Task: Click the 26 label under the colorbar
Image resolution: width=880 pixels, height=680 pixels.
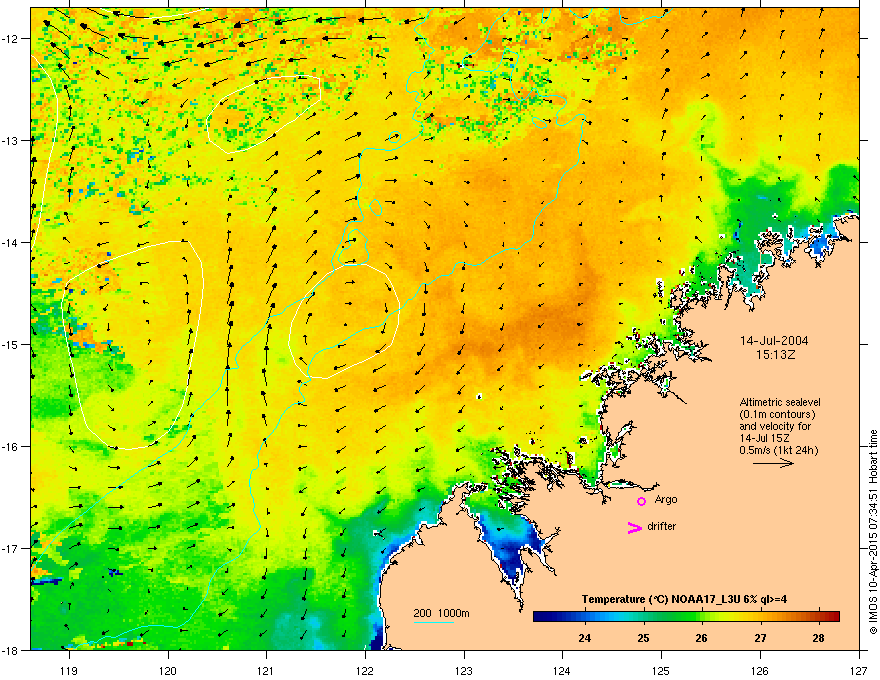Action: point(701,638)
